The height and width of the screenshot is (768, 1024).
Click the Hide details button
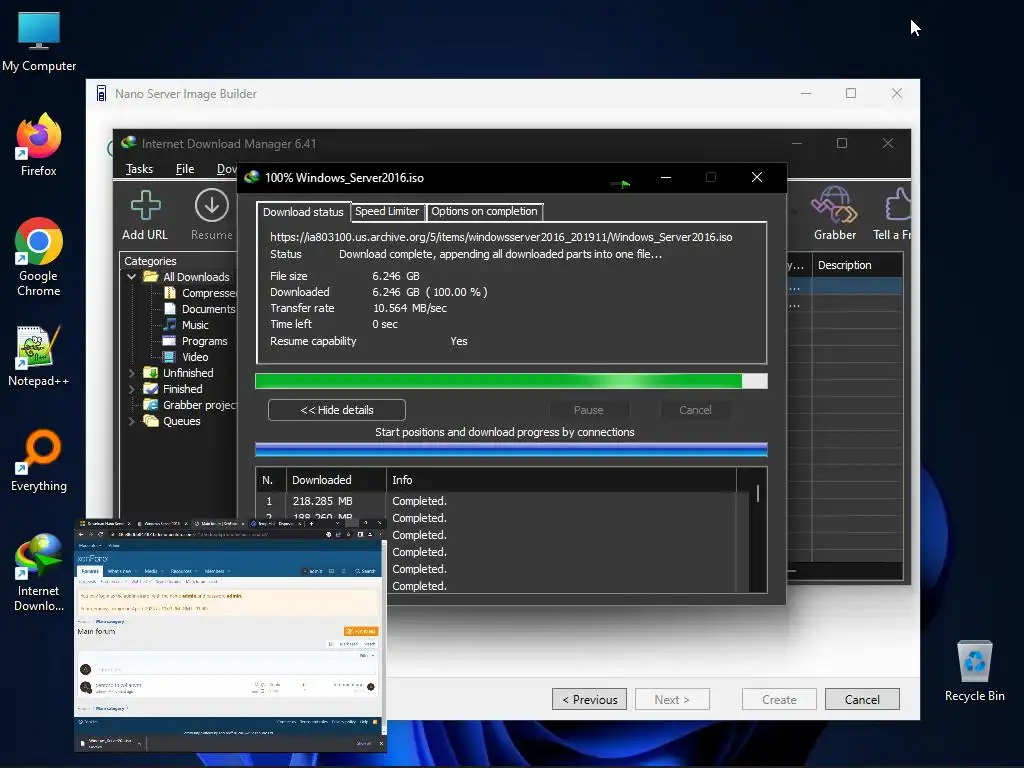337,410
